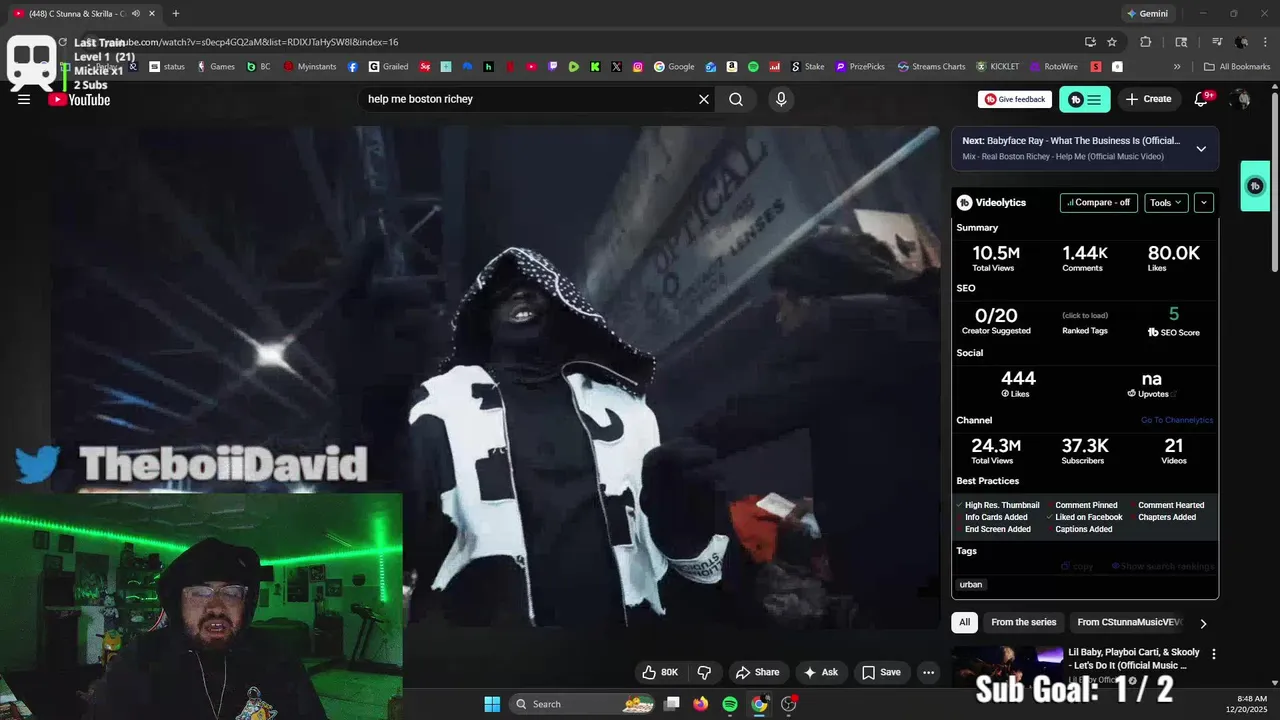1280x720 pixels.
Task: Open Firefox from the taskbar
Action: coord(701,704)
